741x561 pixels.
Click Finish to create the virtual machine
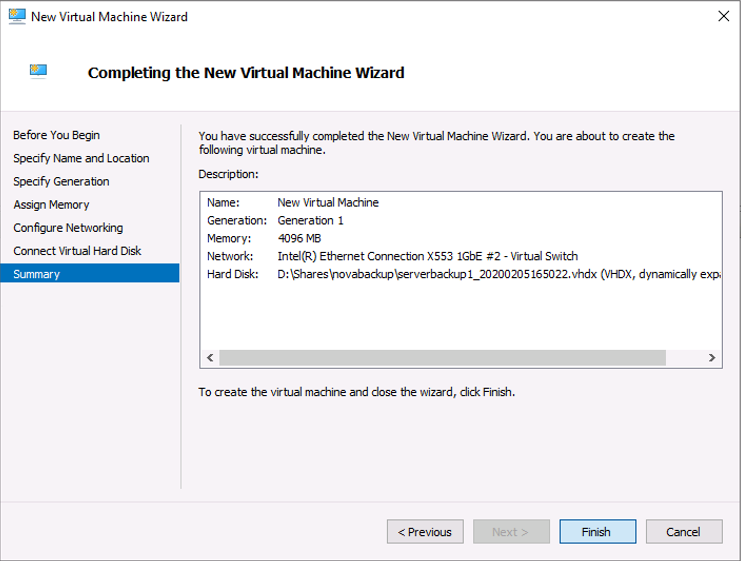(x=596, y=532)
